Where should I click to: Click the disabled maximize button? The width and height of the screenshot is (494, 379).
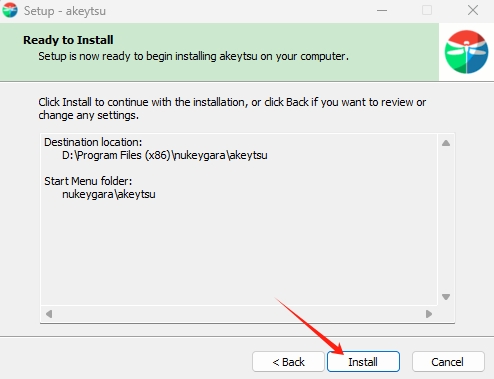click(427, 11)
